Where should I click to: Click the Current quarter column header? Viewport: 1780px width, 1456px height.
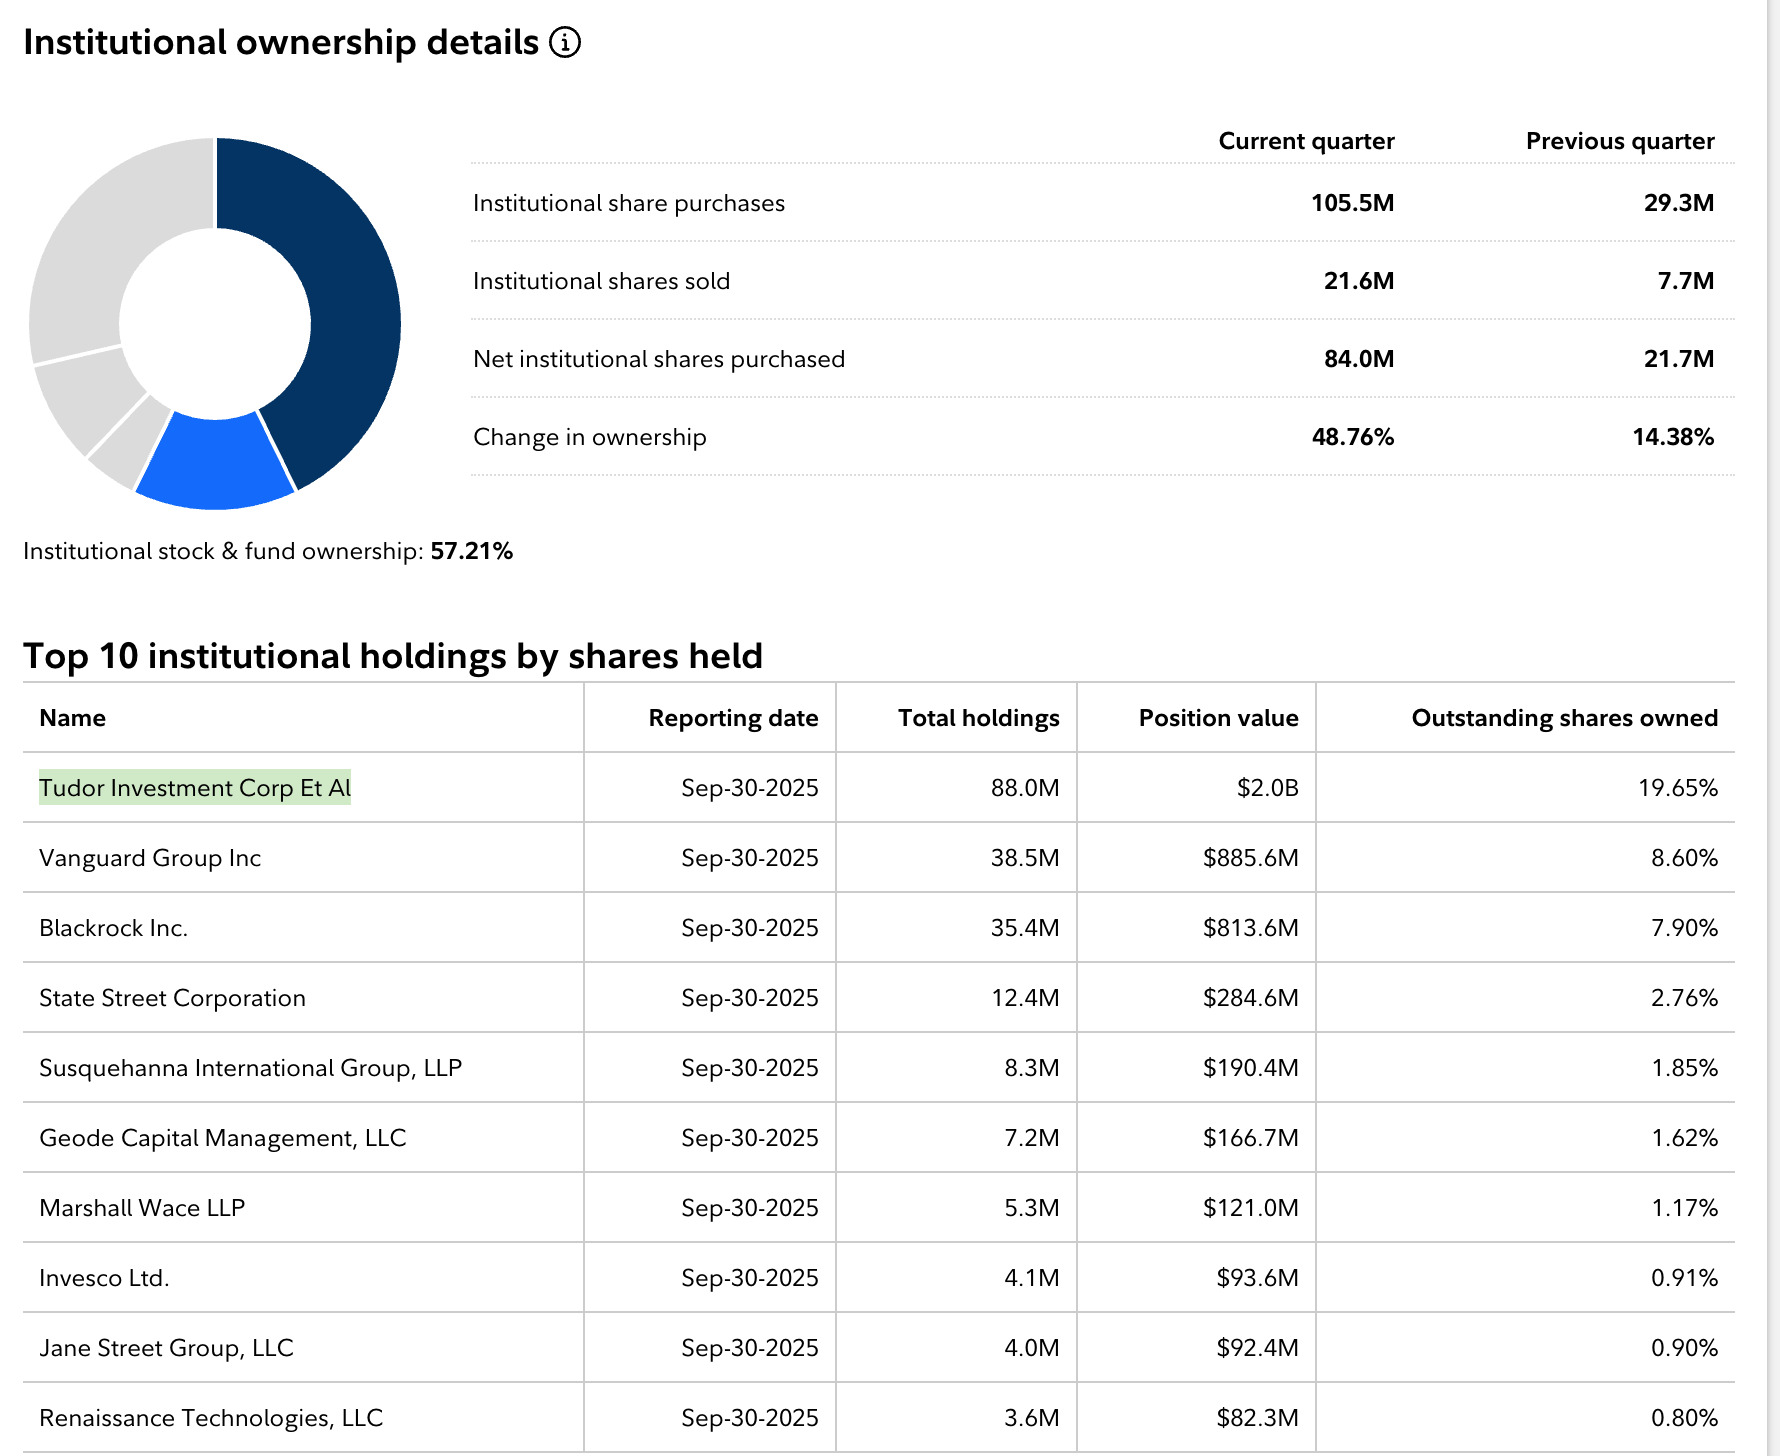pyautogui.click(x=1306, y=141)
